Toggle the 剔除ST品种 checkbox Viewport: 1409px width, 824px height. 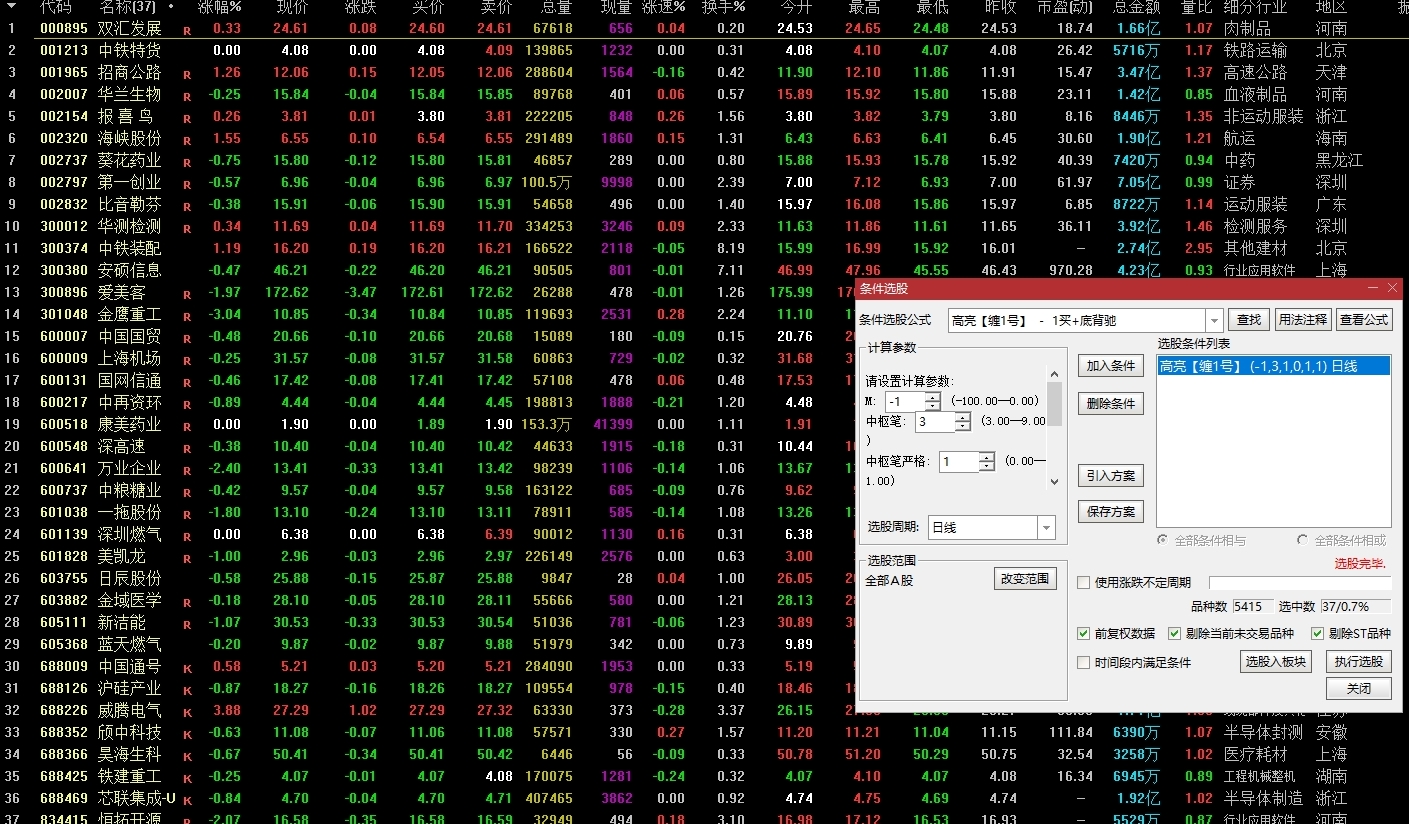tap(1317, 634)
